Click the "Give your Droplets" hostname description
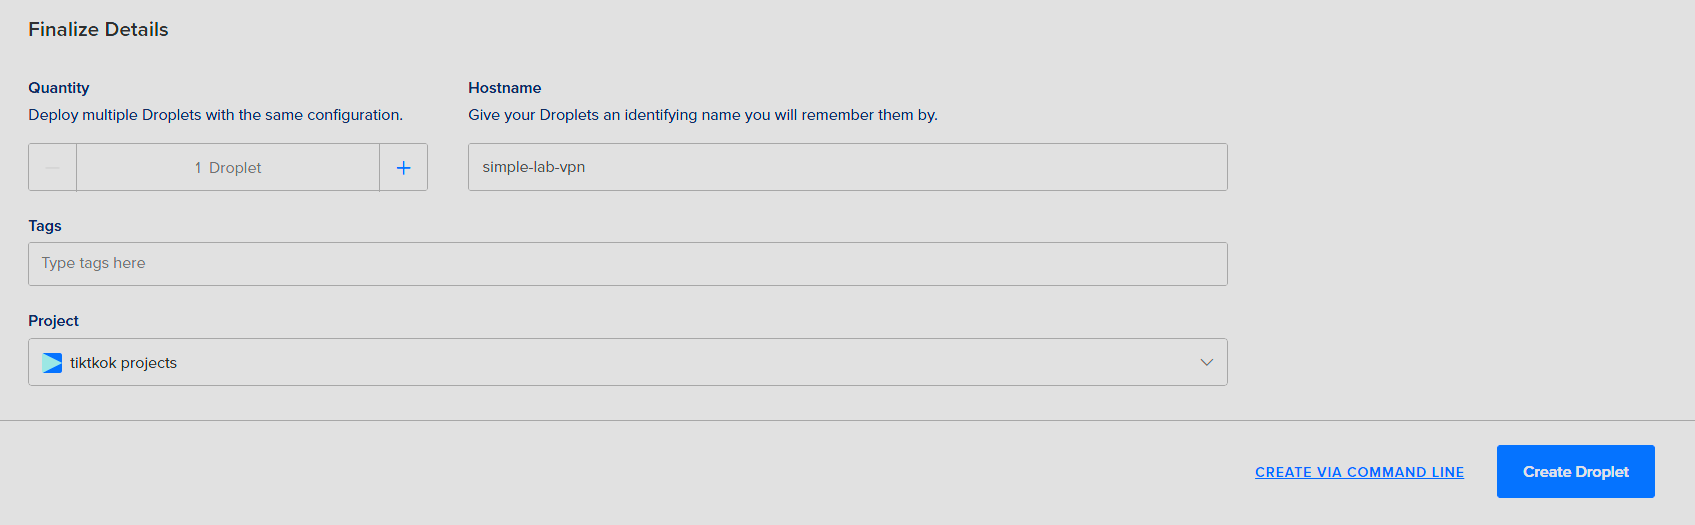Image resolution: width=1695 pixels, height=525 pixels. (702, 115)
